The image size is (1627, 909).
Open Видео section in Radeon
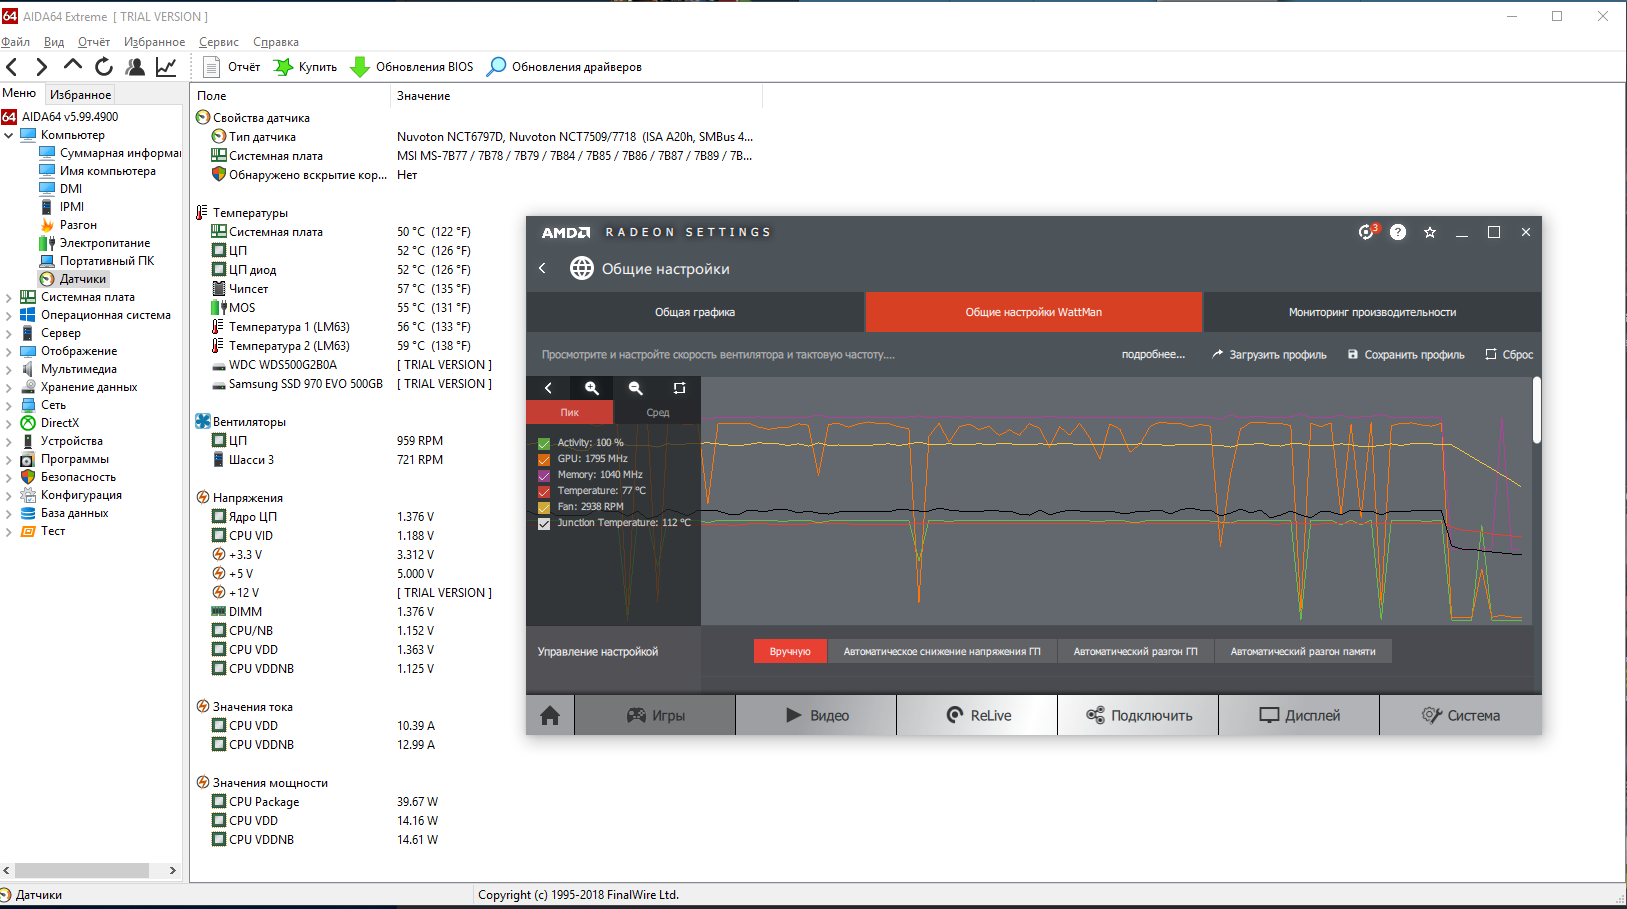(816, 715)
